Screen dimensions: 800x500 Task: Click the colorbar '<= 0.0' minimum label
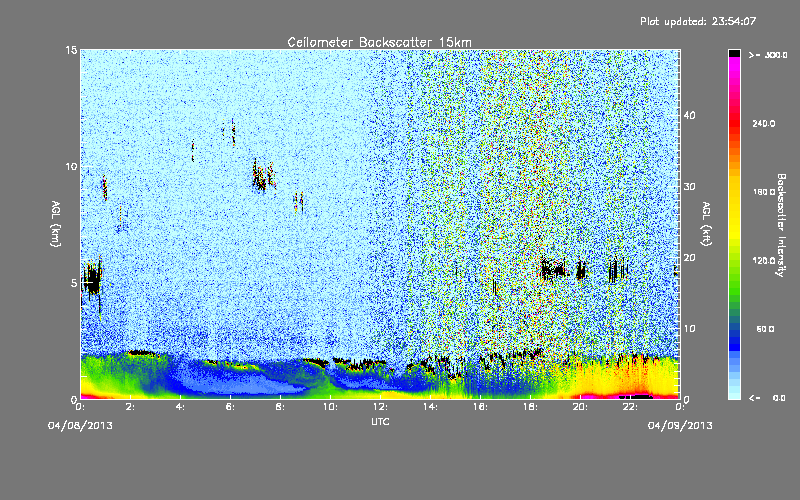(767, 397)
